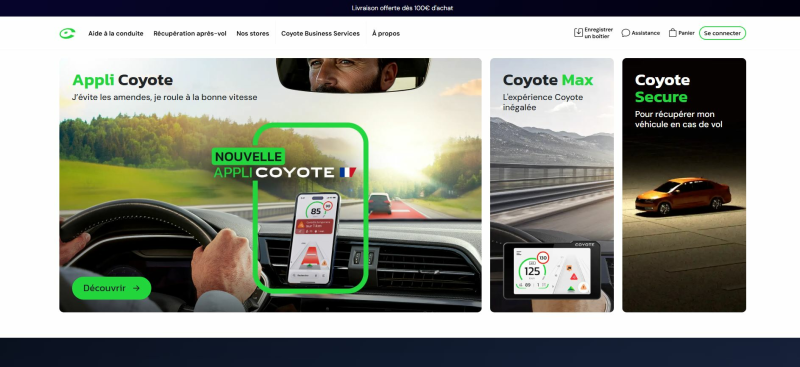Open the Coyote Max card
This screenshot has height=367, width=800.
point(552,185)
